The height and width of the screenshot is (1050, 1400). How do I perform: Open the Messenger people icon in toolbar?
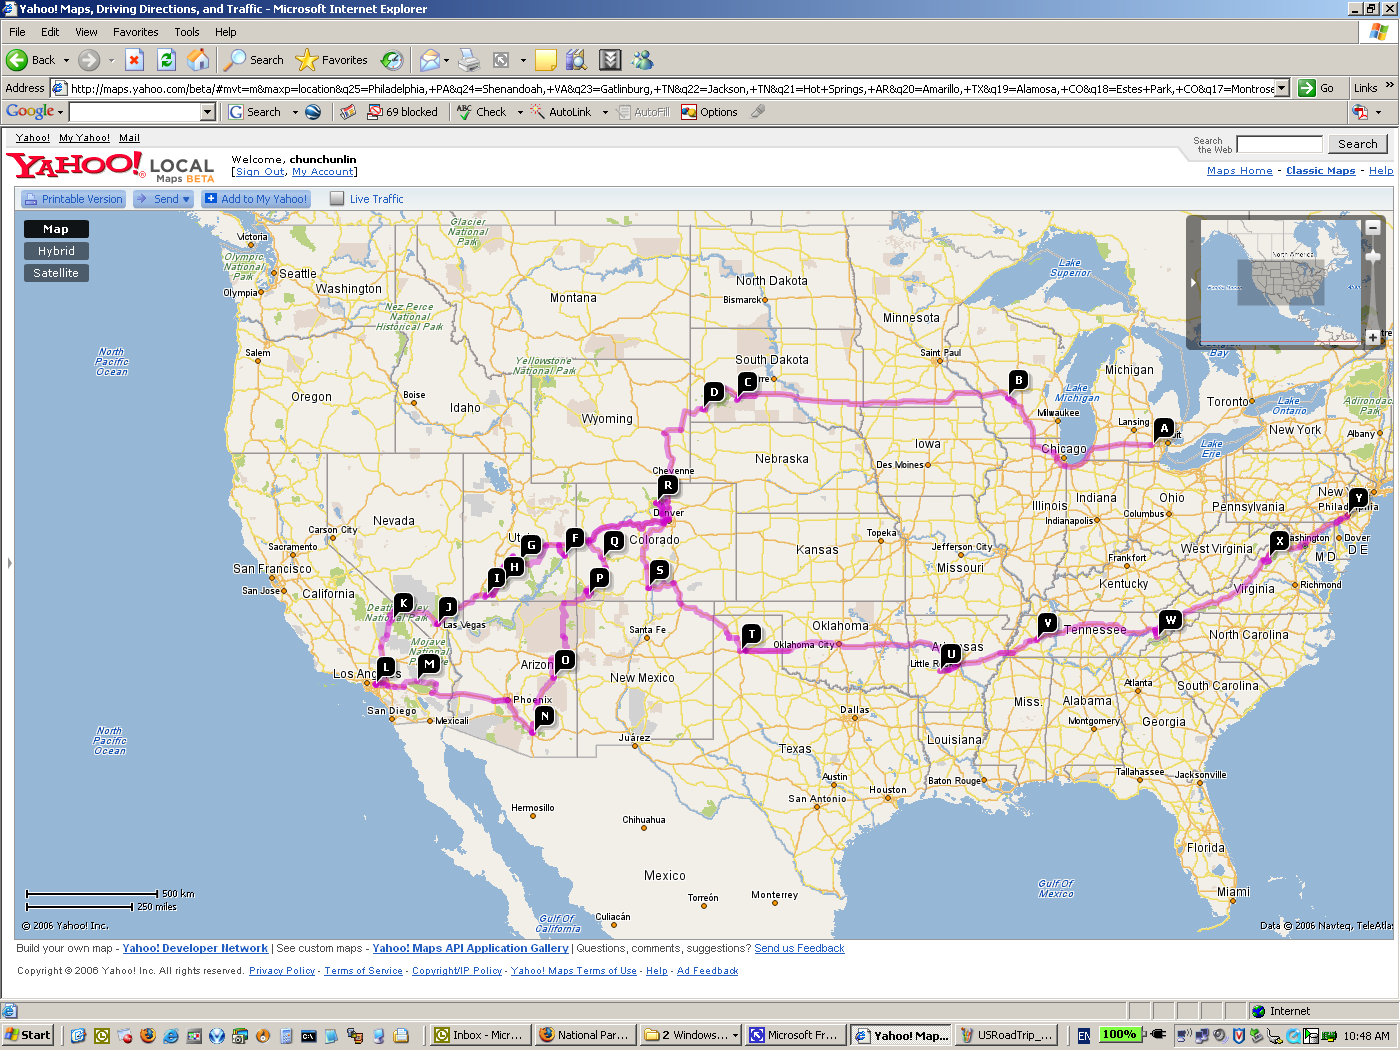point(642,60)
